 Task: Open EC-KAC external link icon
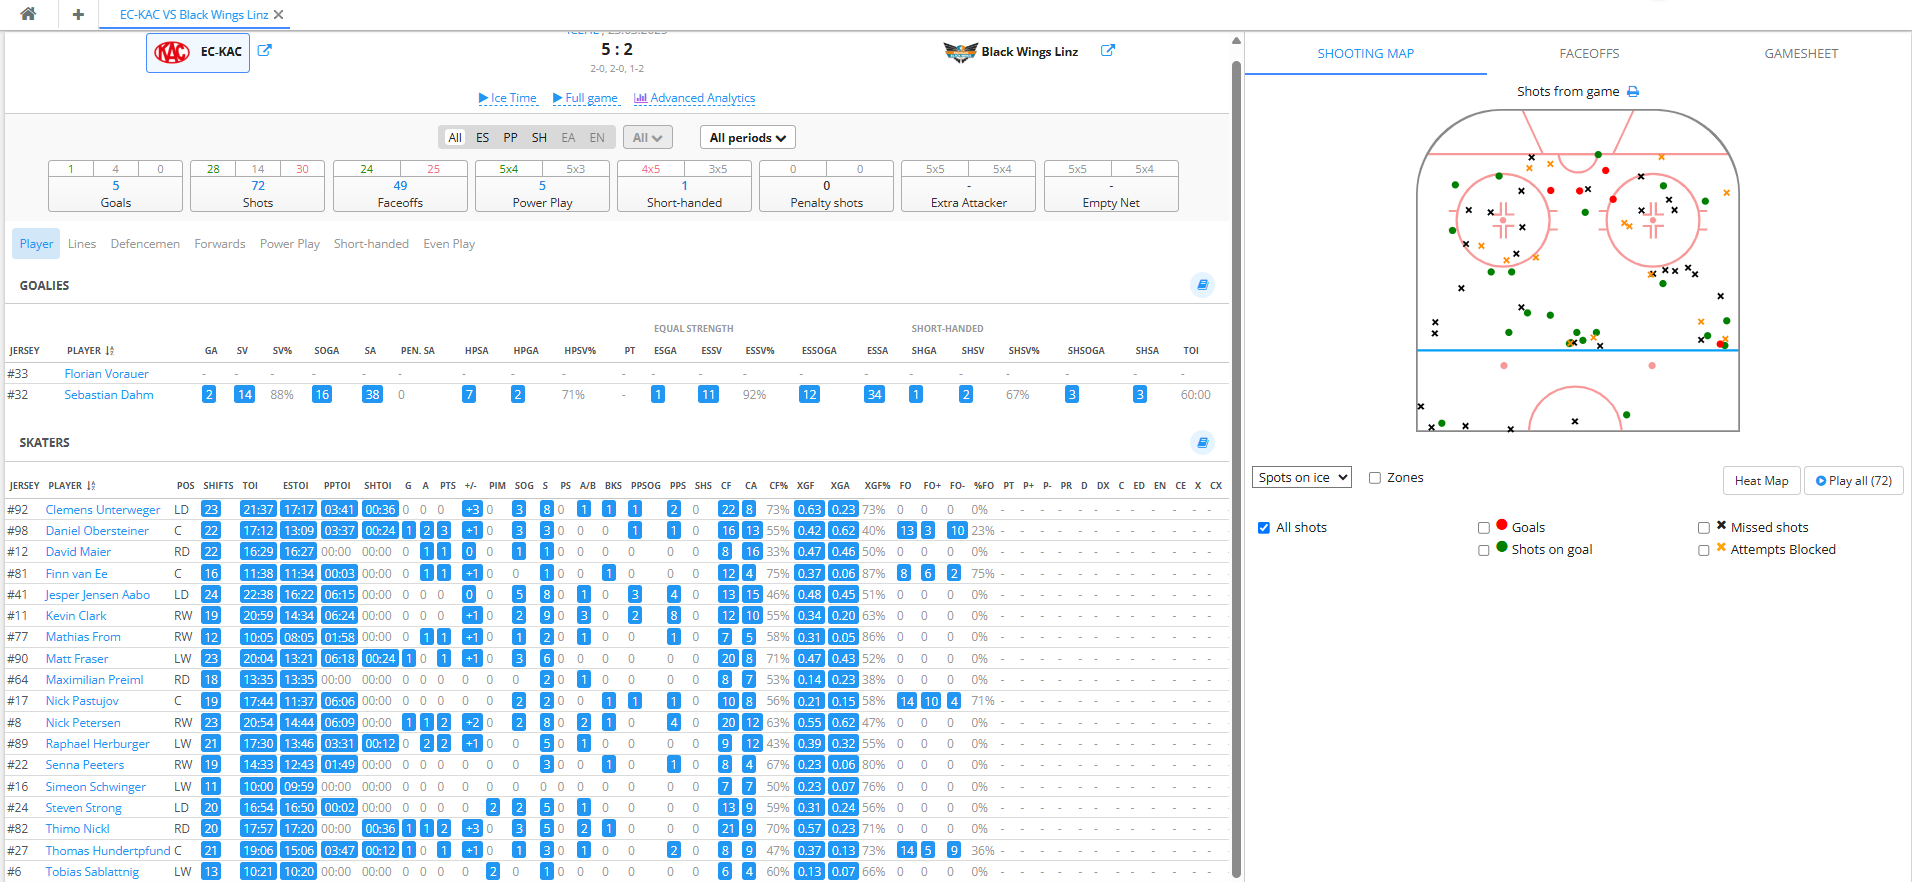pyautogui.click(x=264, y=51)
